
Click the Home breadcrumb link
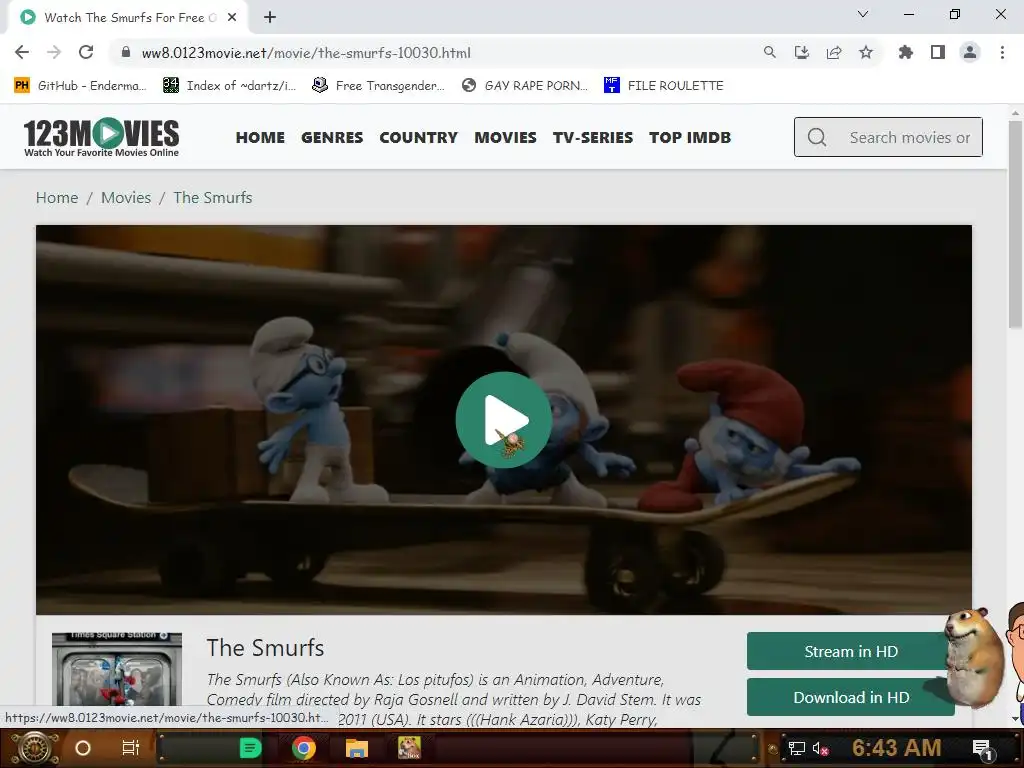coord(57,197)
